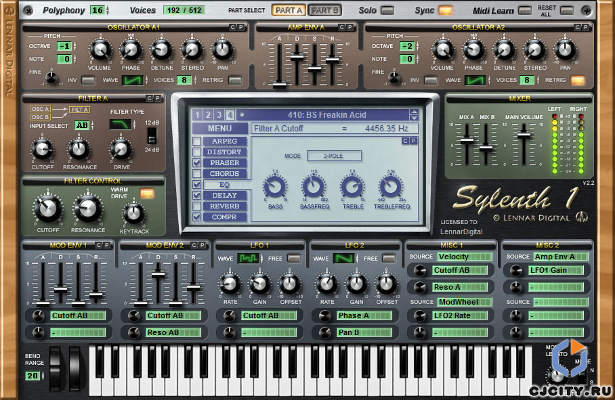Viewport: 615px width, 400px height.
Task: Click the LFO 1 Rate knob
Action: [x=230, y=284]
